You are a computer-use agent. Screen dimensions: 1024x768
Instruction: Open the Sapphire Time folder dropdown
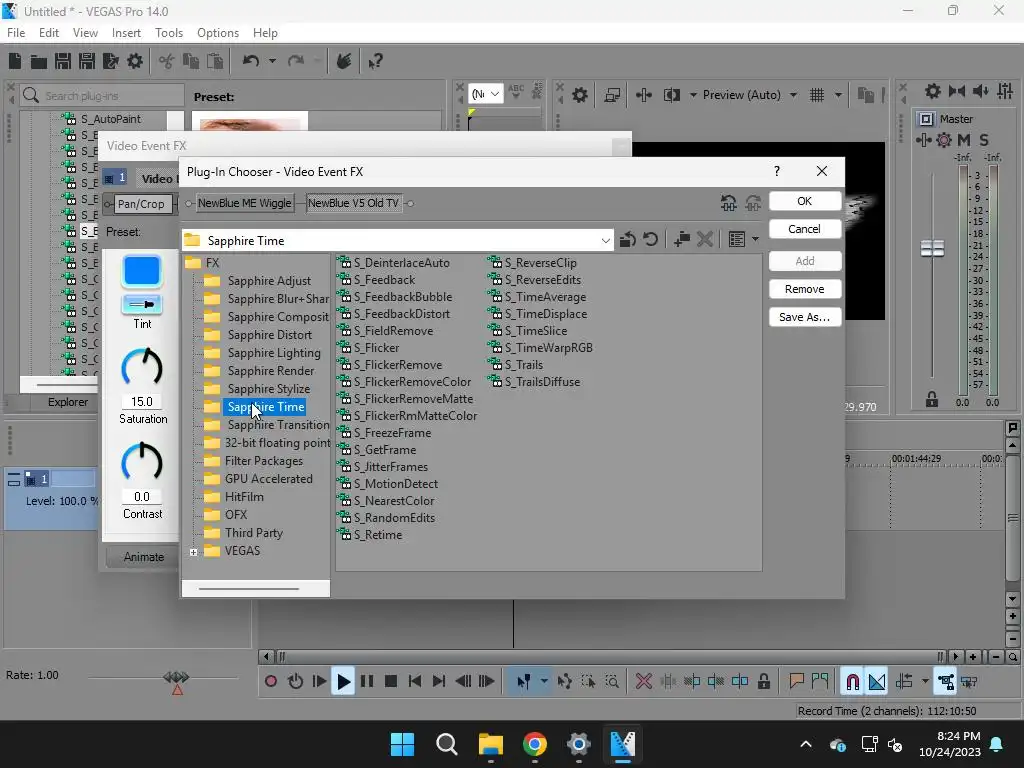605,240
